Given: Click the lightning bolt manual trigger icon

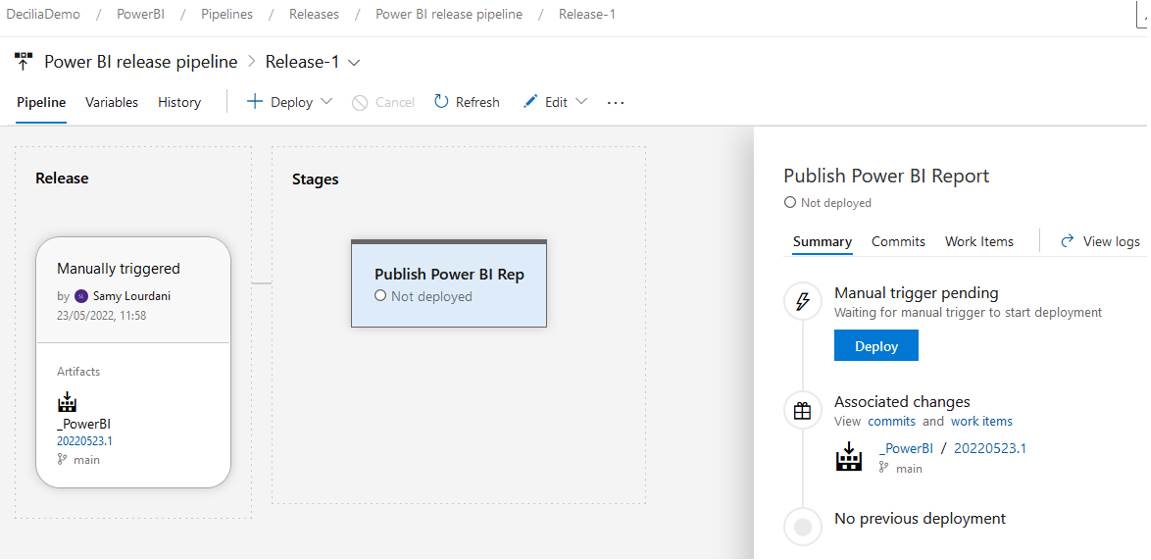Looking at the screenshot, I should point(802,302).
